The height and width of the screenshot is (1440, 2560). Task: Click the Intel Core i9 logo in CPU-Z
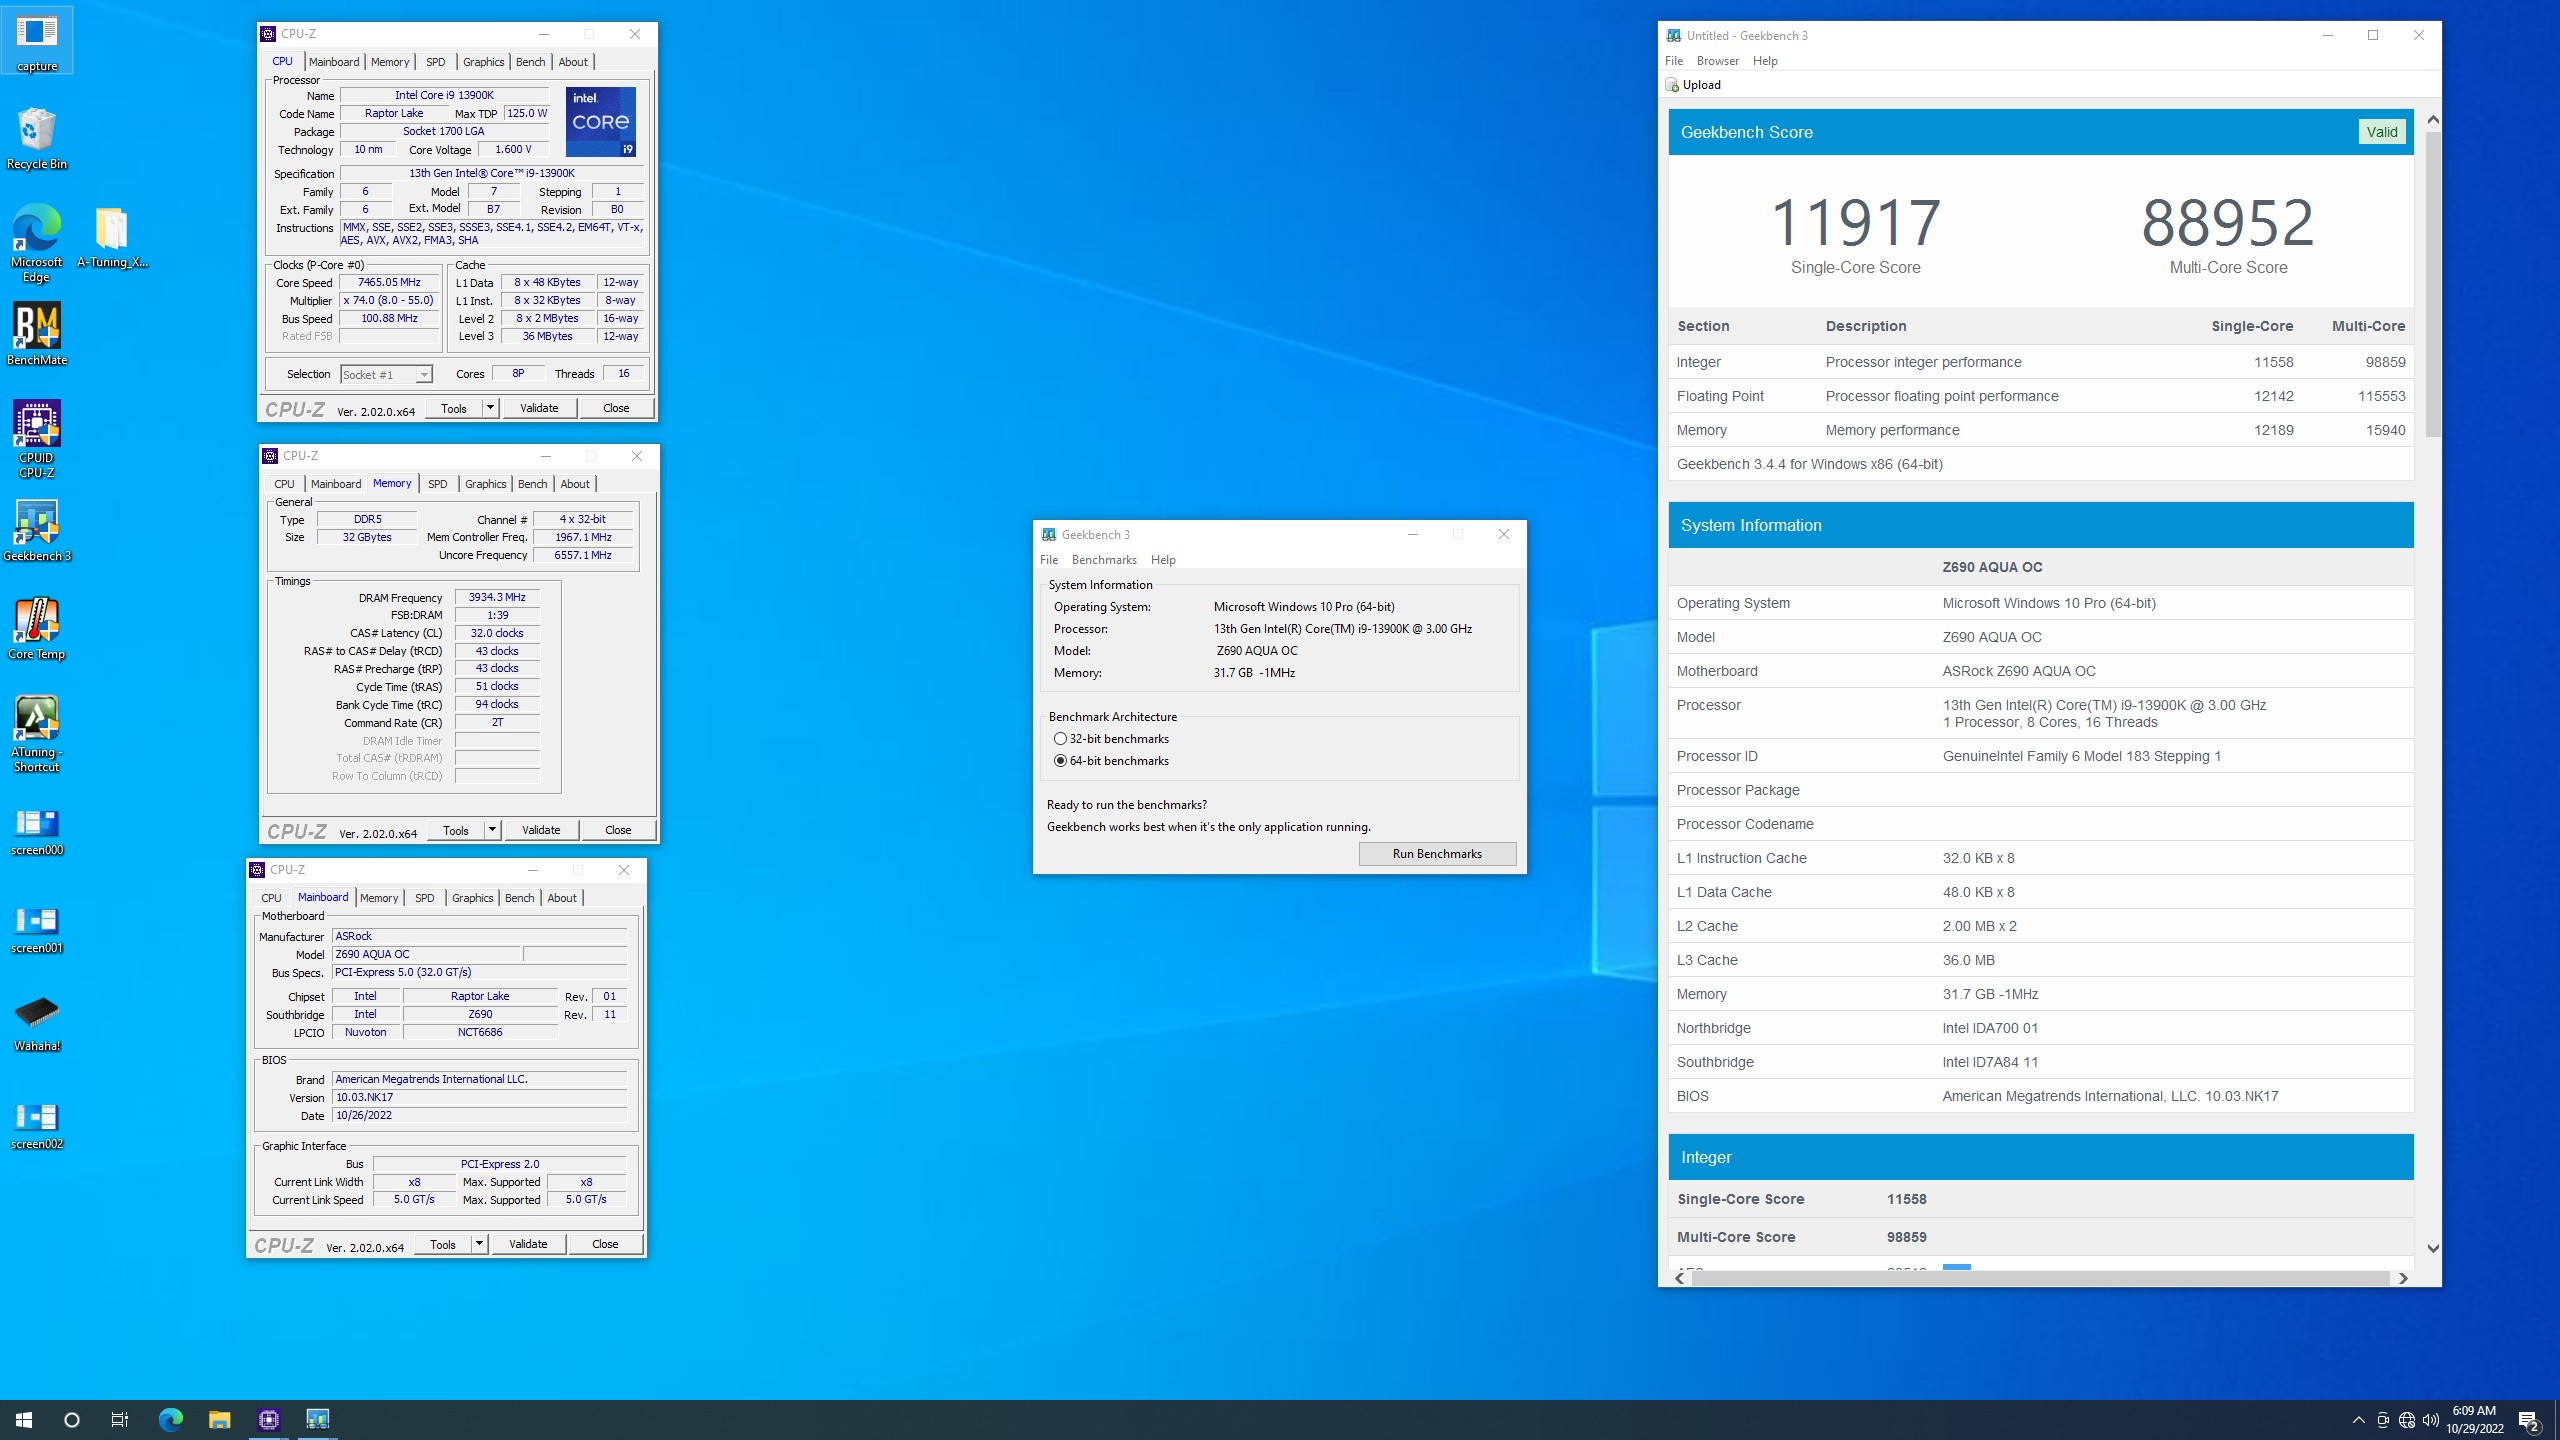click(x=601, y=122)
